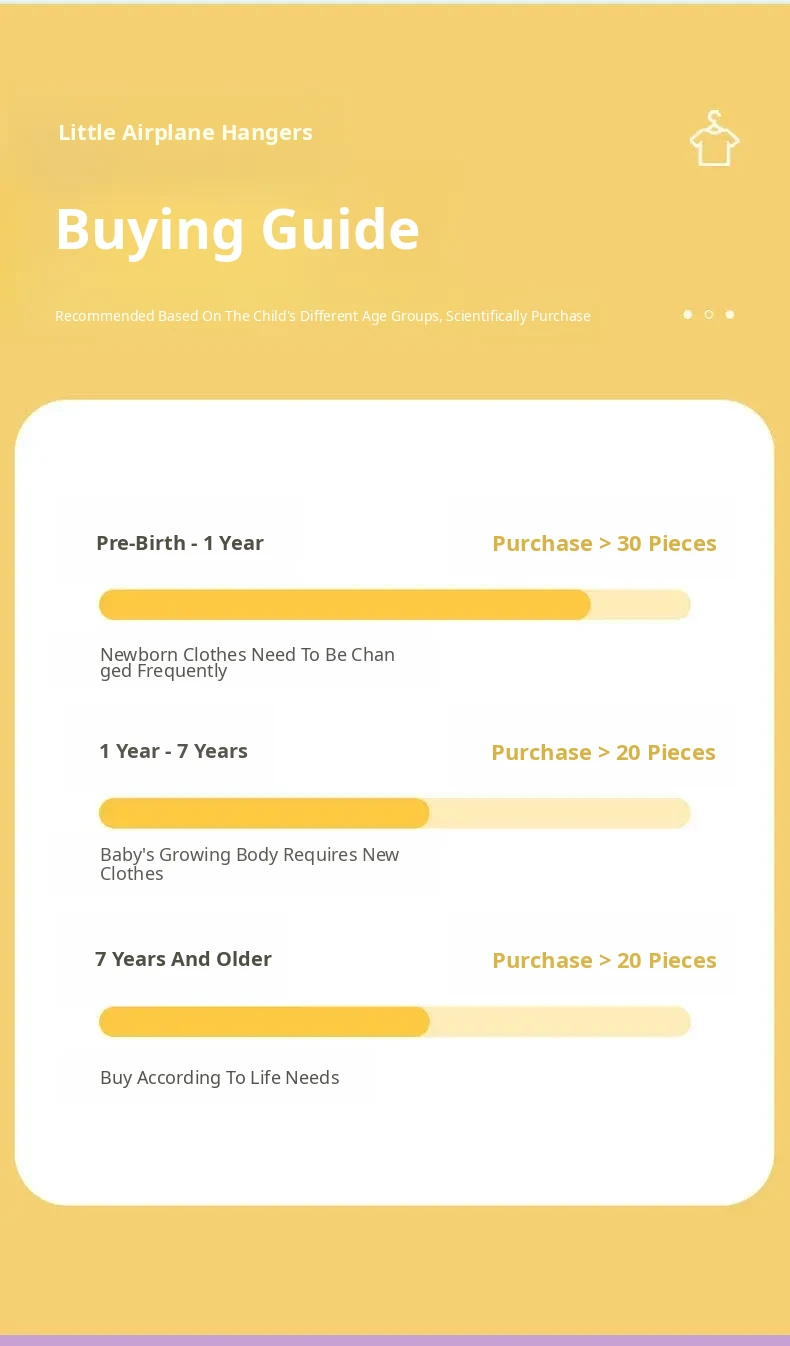Screen dimensions: 790x1346
Task: Click the 7 Years And Older progress bar
Action: pos(394,1021)
